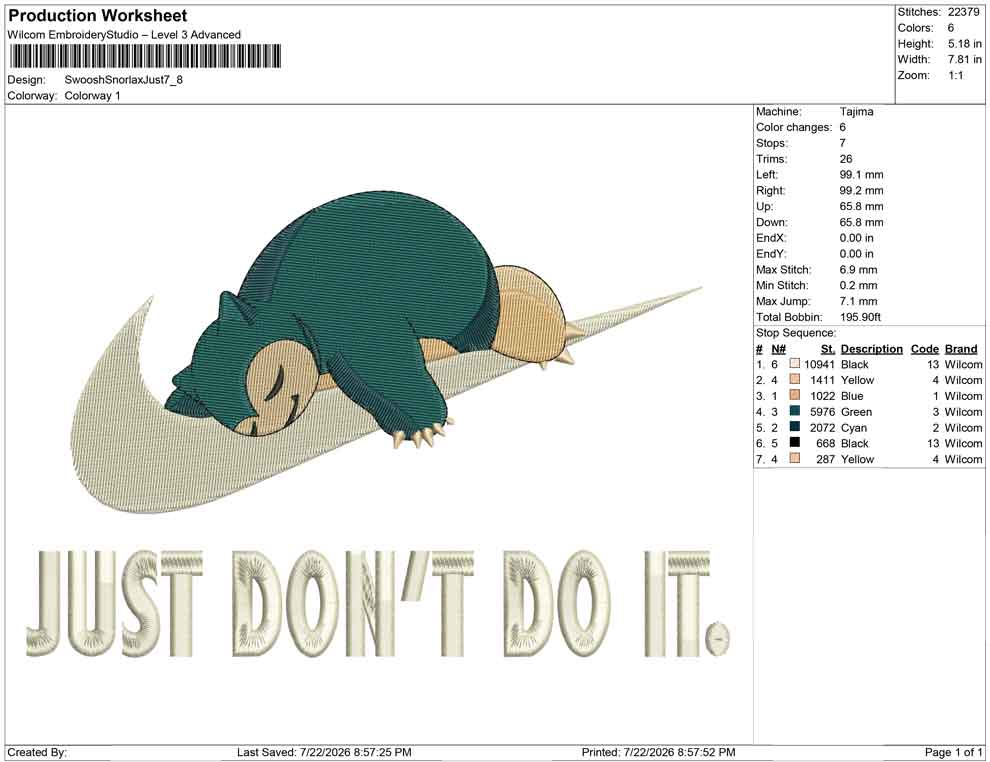Click the Width value '7.81 in'
The height and width of the screenshot is (762, 990).
tap(965, 59)
